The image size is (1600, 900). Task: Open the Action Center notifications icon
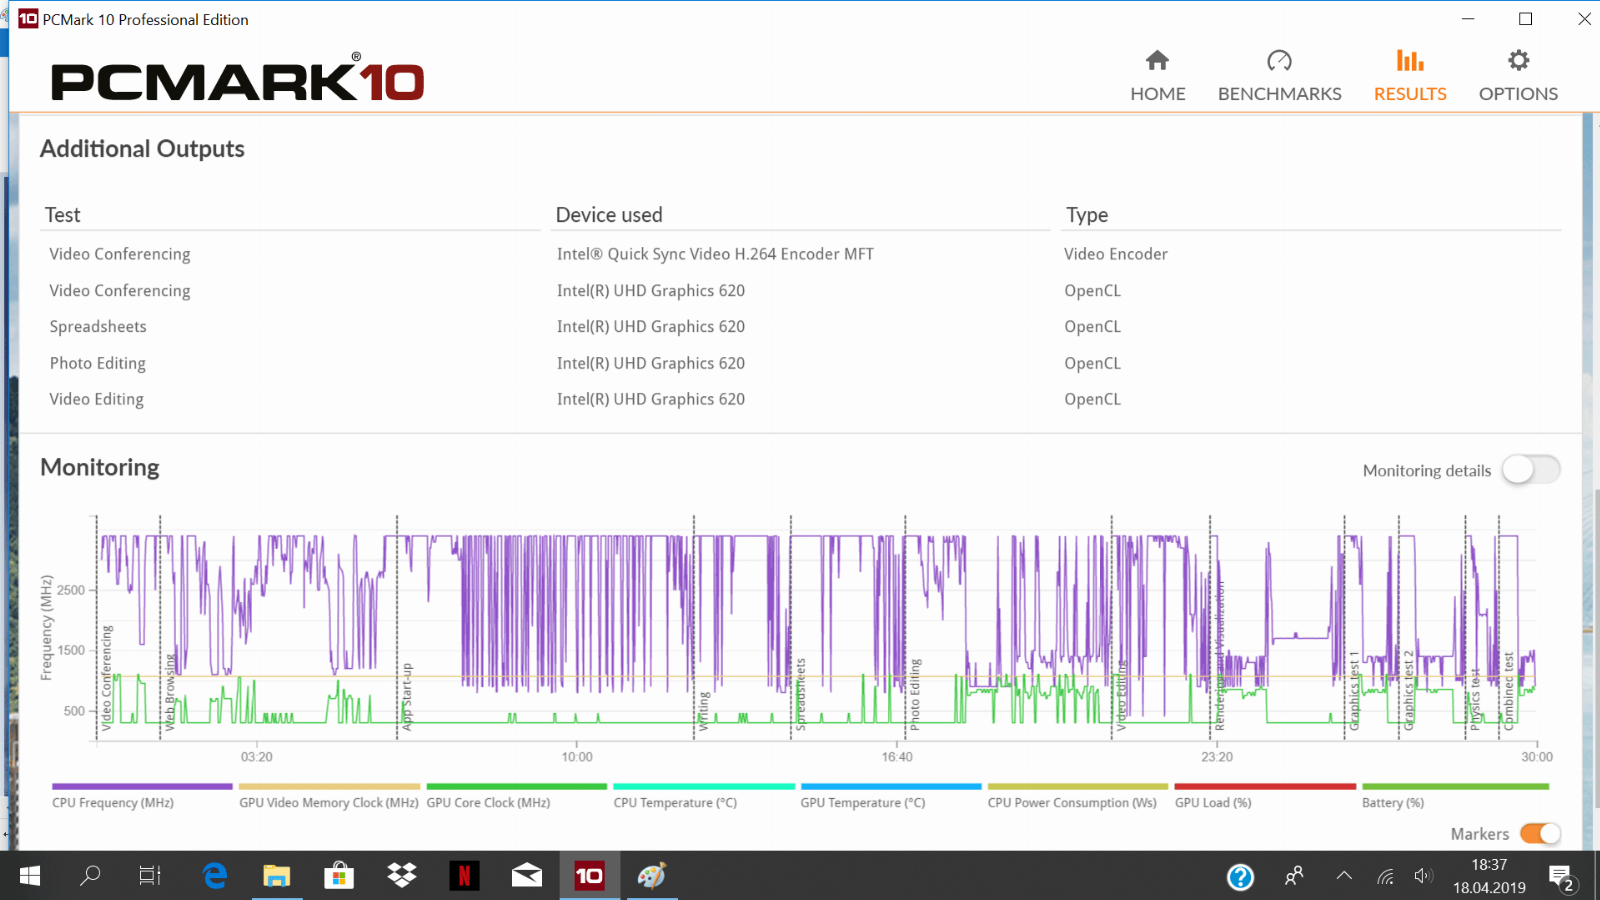click(x=1562, y=877)
